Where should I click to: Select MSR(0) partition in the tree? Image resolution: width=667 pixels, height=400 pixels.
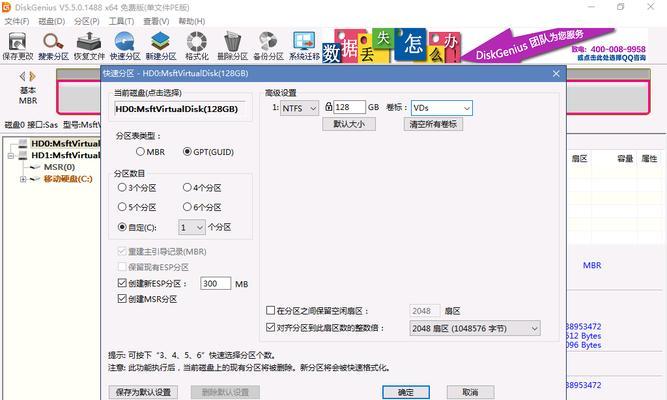pos(59,167)
